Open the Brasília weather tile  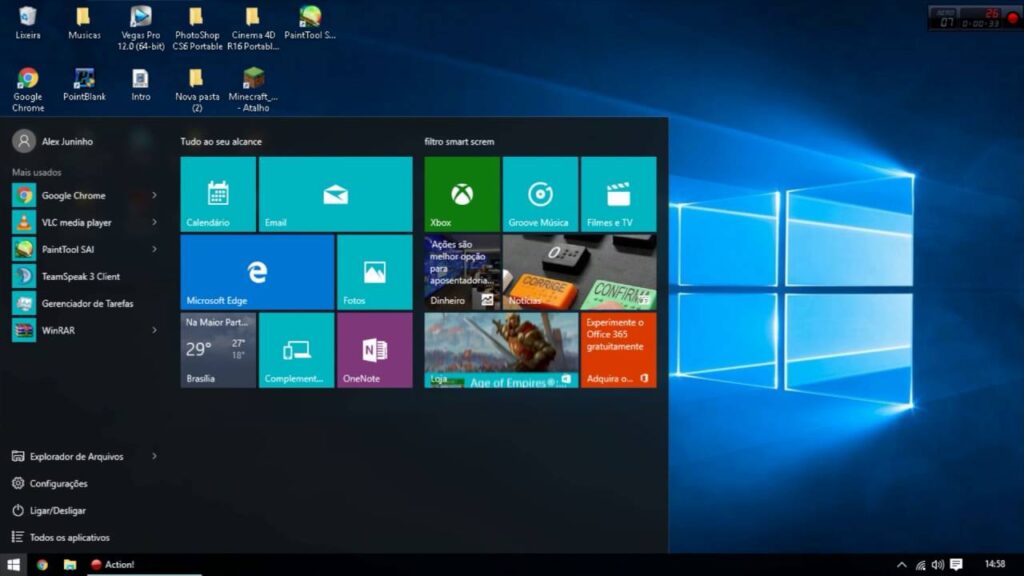click(x=218, y=350)
